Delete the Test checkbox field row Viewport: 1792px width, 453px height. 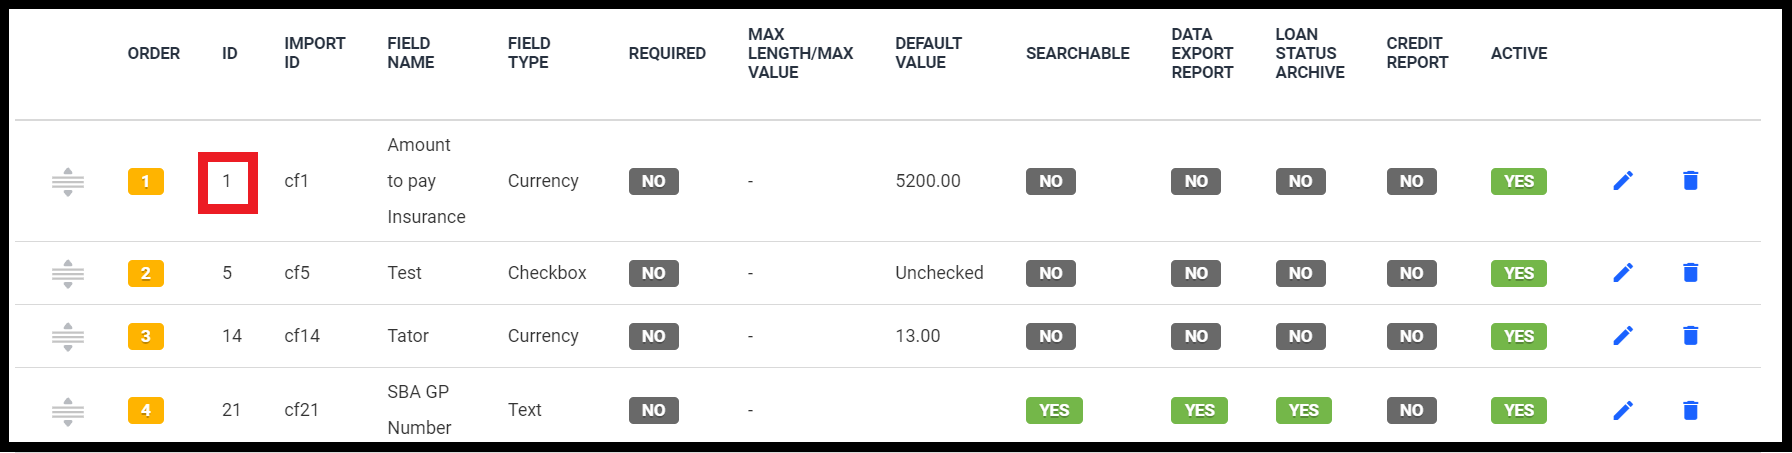(x=1690, y=273)
